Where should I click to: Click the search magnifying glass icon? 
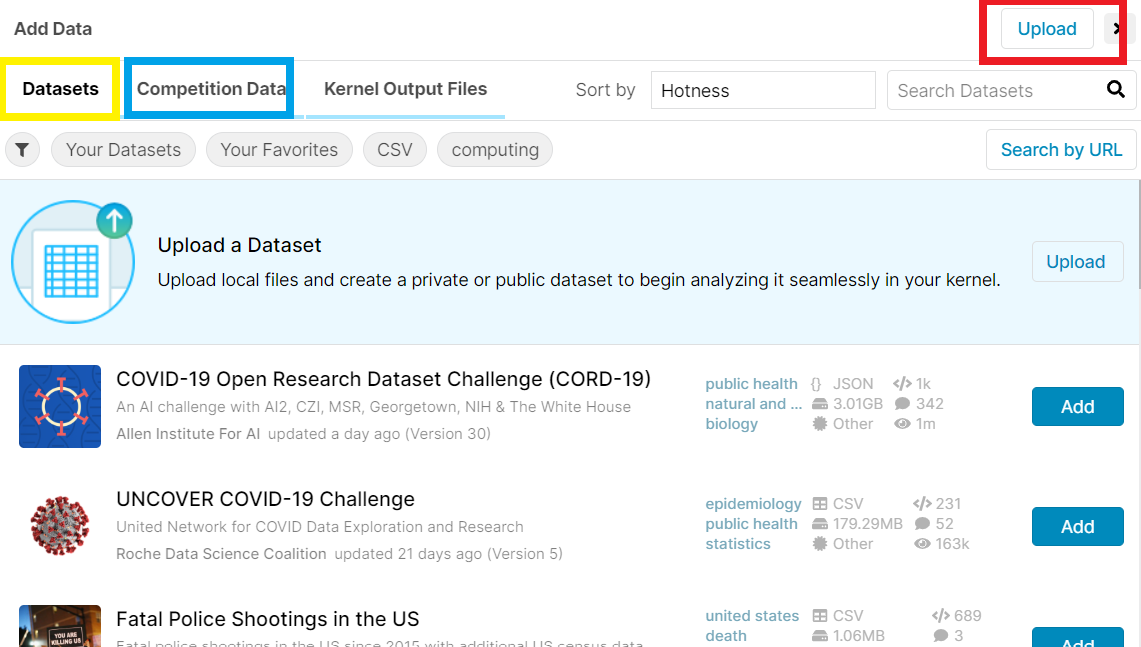[x=1116, y=90]
